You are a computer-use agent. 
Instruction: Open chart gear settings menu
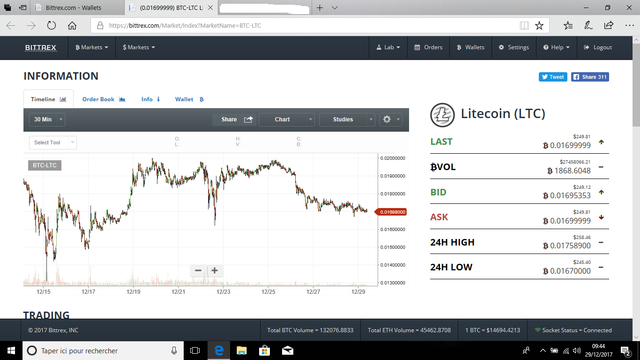pos(391,119)
